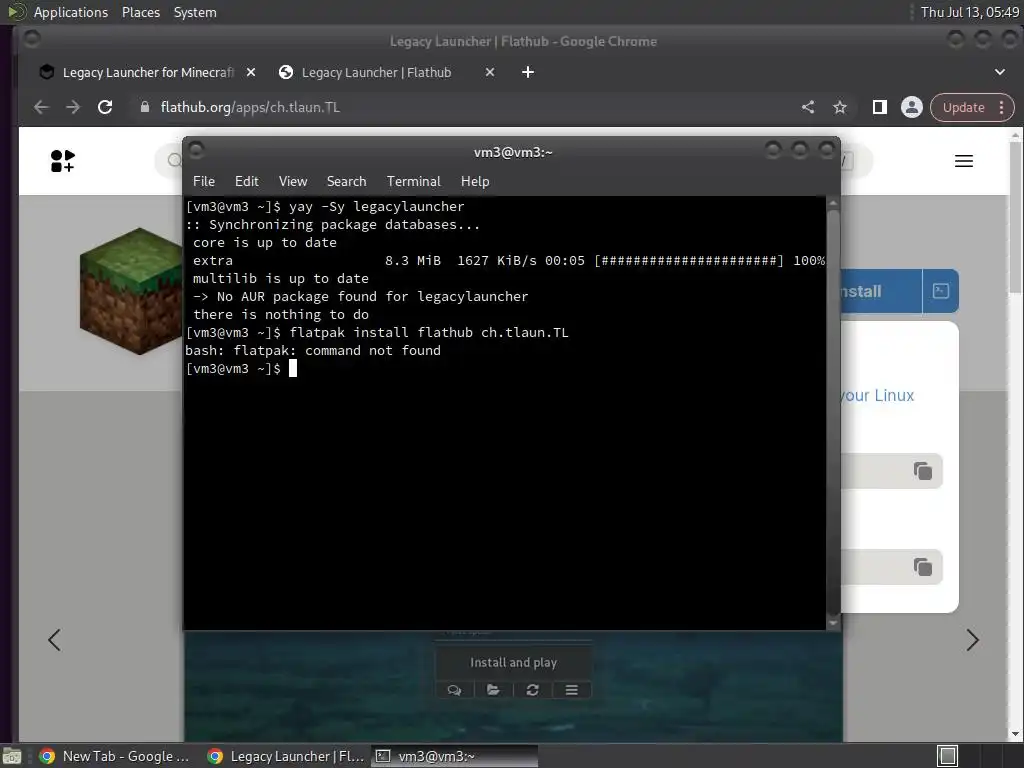
Task: Click the terminal window scrollbar
Action: pos(833,413)
